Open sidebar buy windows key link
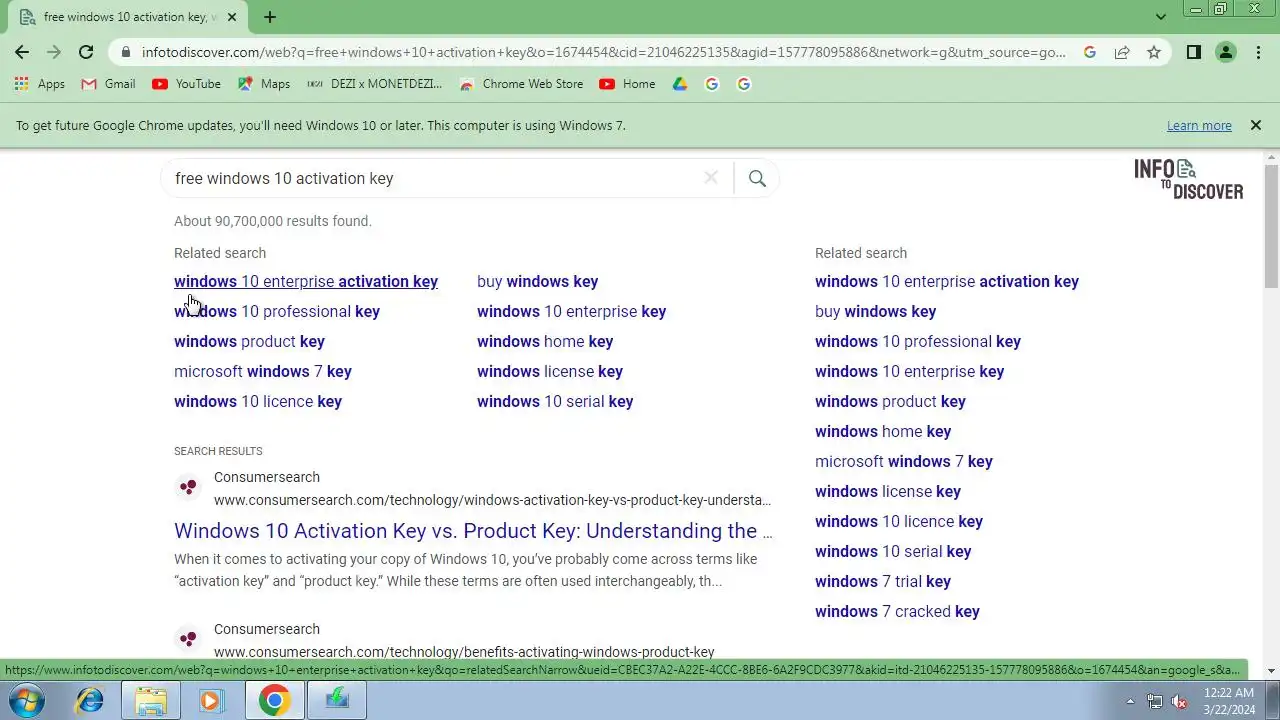Viewport: 1280px width, 720px height. (x=875, y=312)
